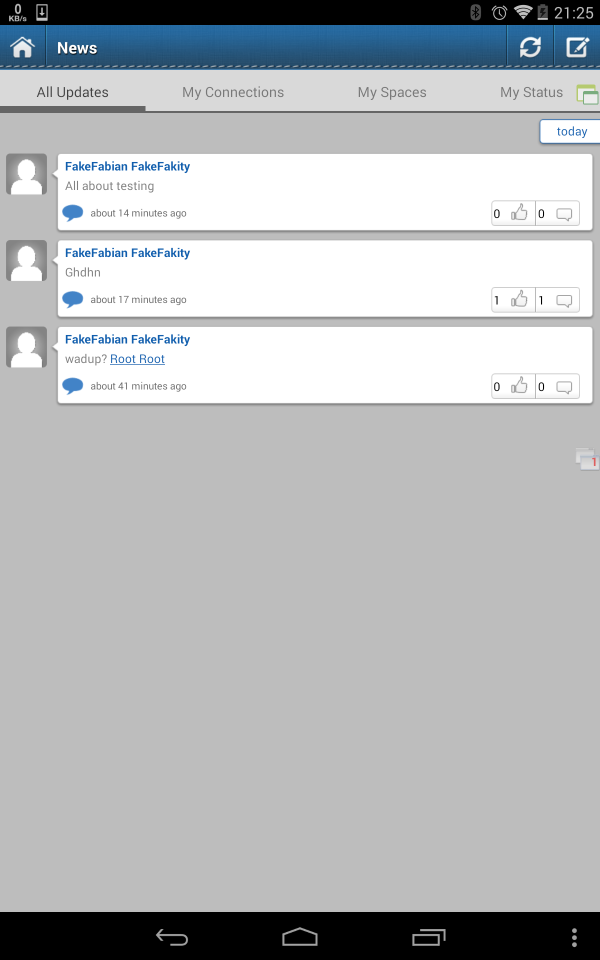Like the 'Ghdhn' post

tap(513, 300)
